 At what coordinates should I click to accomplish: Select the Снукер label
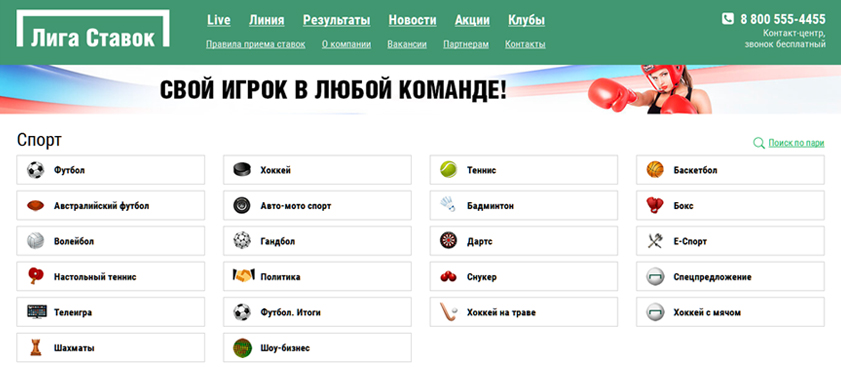coord(482,277)
